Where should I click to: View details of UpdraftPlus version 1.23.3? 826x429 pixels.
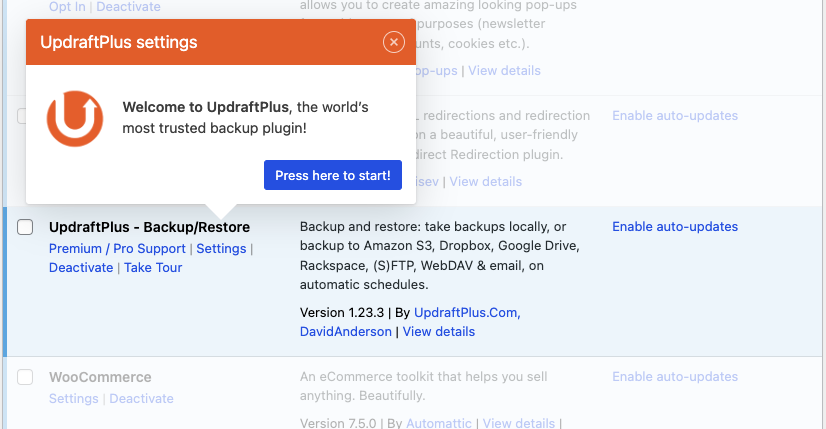(x=439, y=332)
